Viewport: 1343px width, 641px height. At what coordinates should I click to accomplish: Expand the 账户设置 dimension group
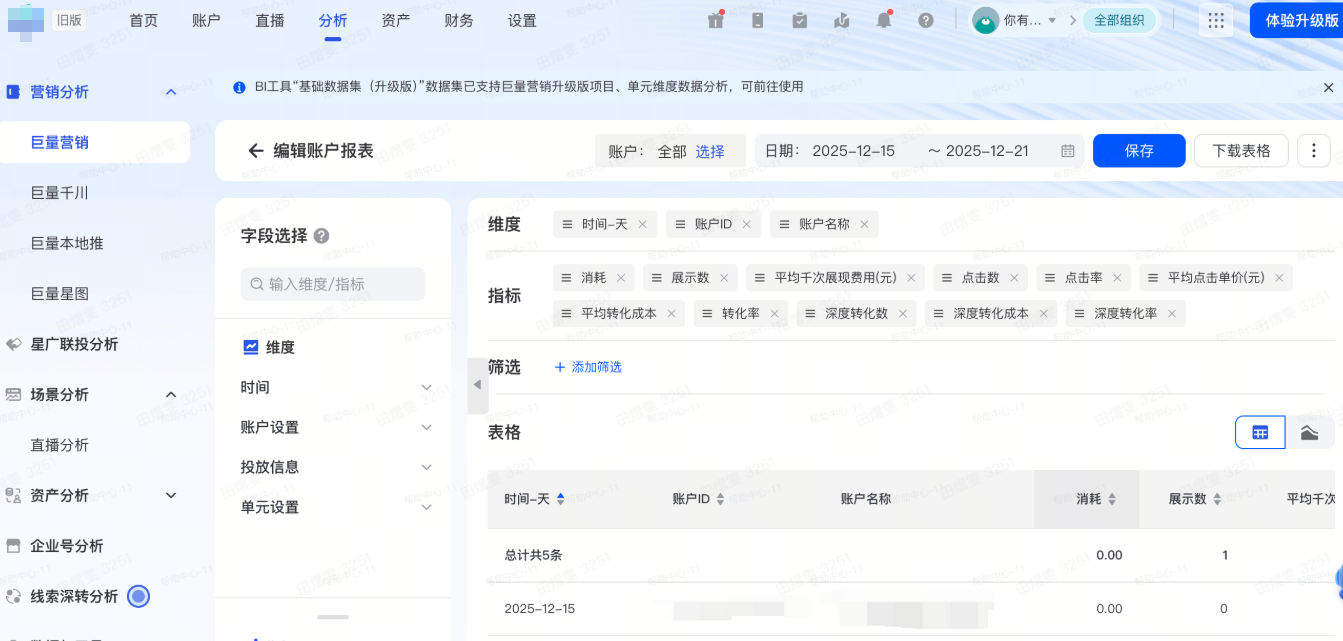click(426, 428)
